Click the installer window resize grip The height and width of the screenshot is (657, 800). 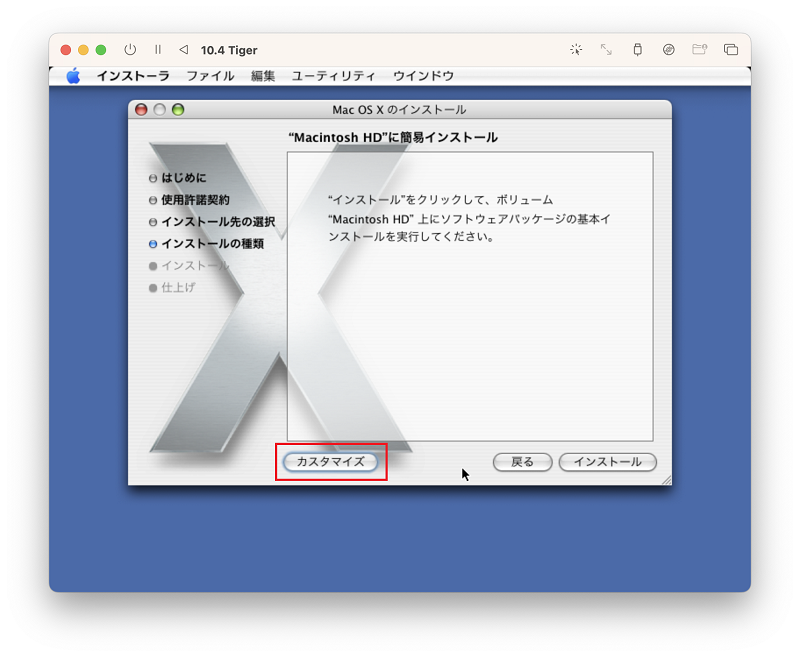666,479
